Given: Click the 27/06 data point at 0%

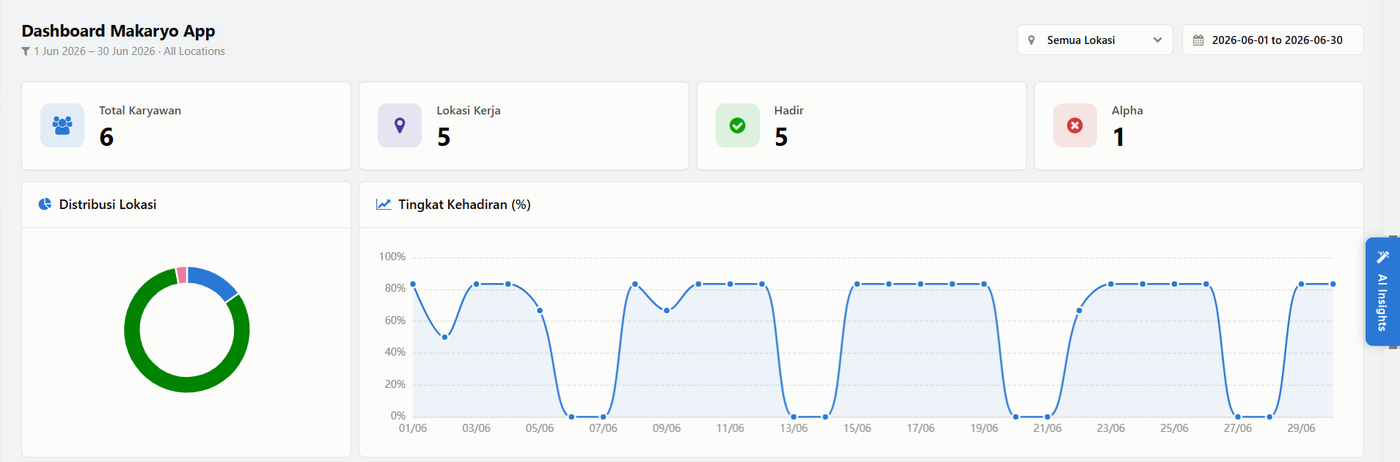Looking at the screenshot, I should 1238,416.
